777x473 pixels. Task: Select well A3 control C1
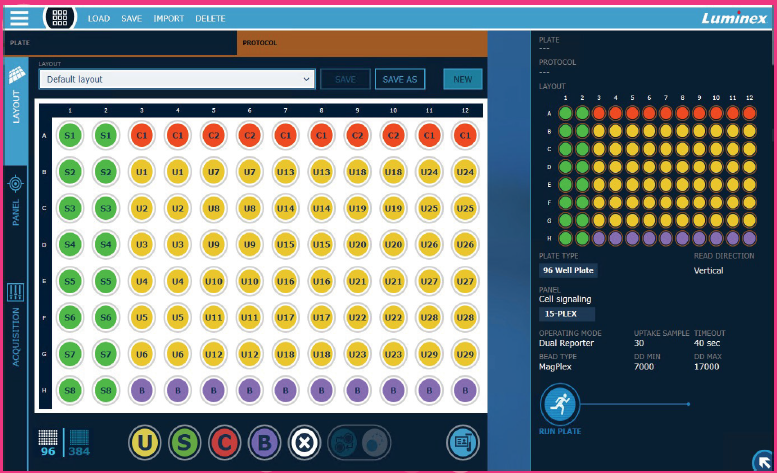click(x=142, y=136)
